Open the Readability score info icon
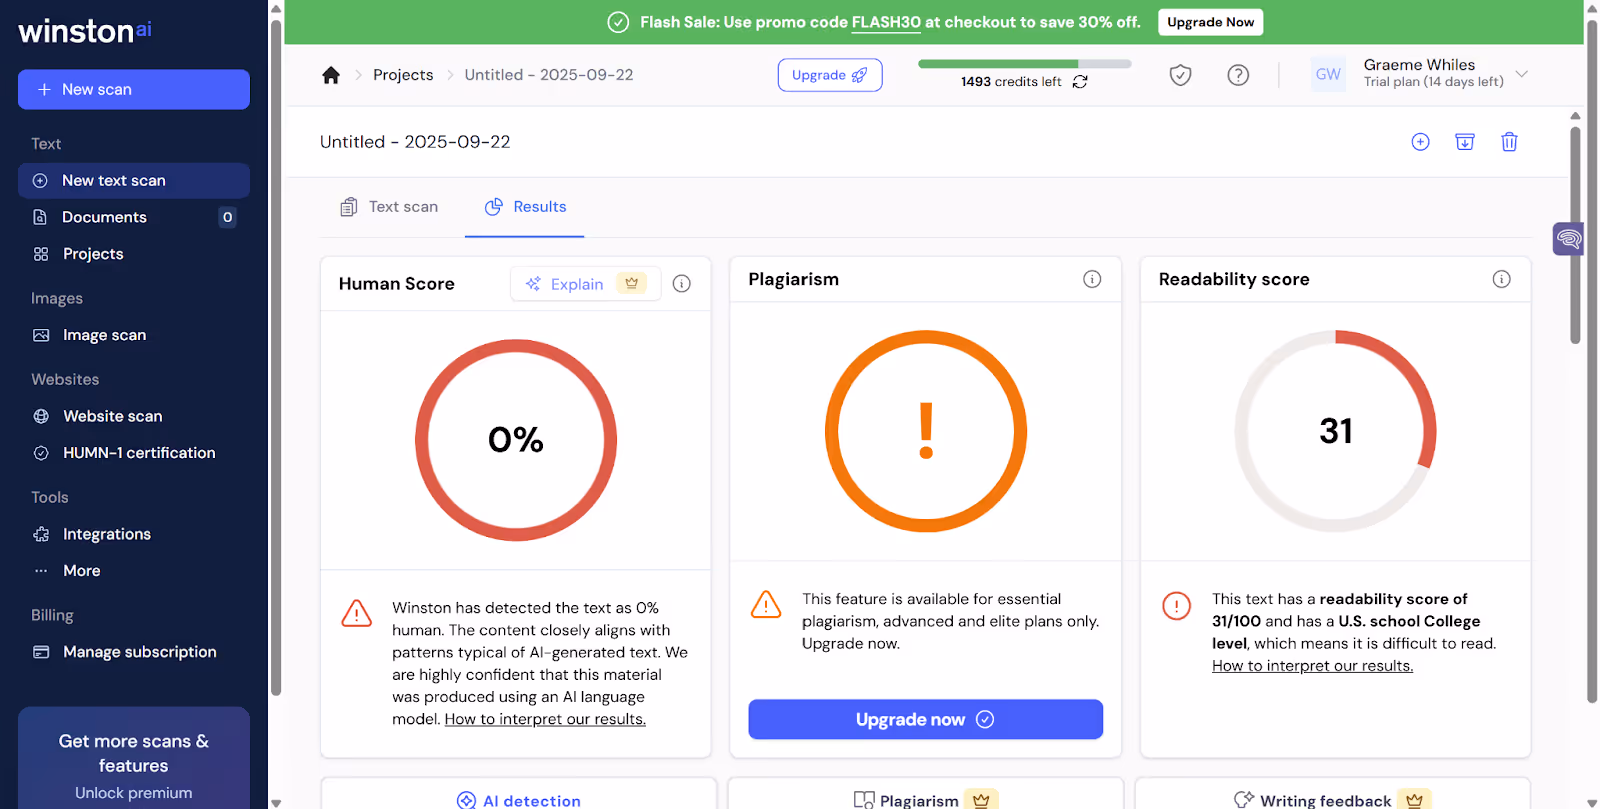This screenshot has height=809, width=1600. tap(1502, 279)
